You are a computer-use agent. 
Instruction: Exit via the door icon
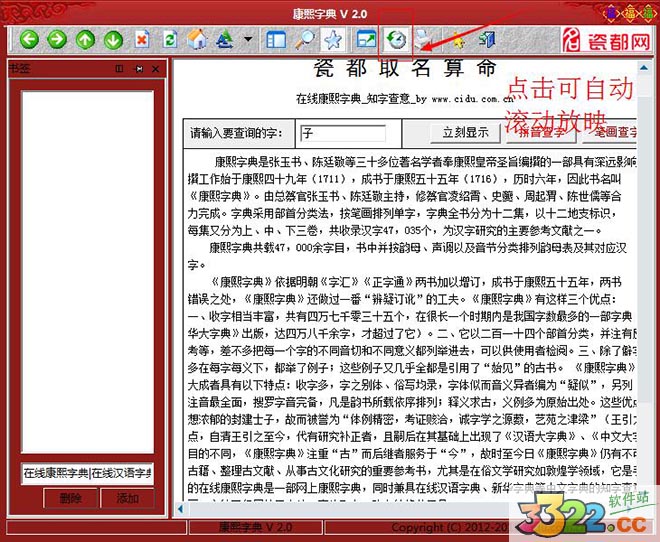coord(486,40)
